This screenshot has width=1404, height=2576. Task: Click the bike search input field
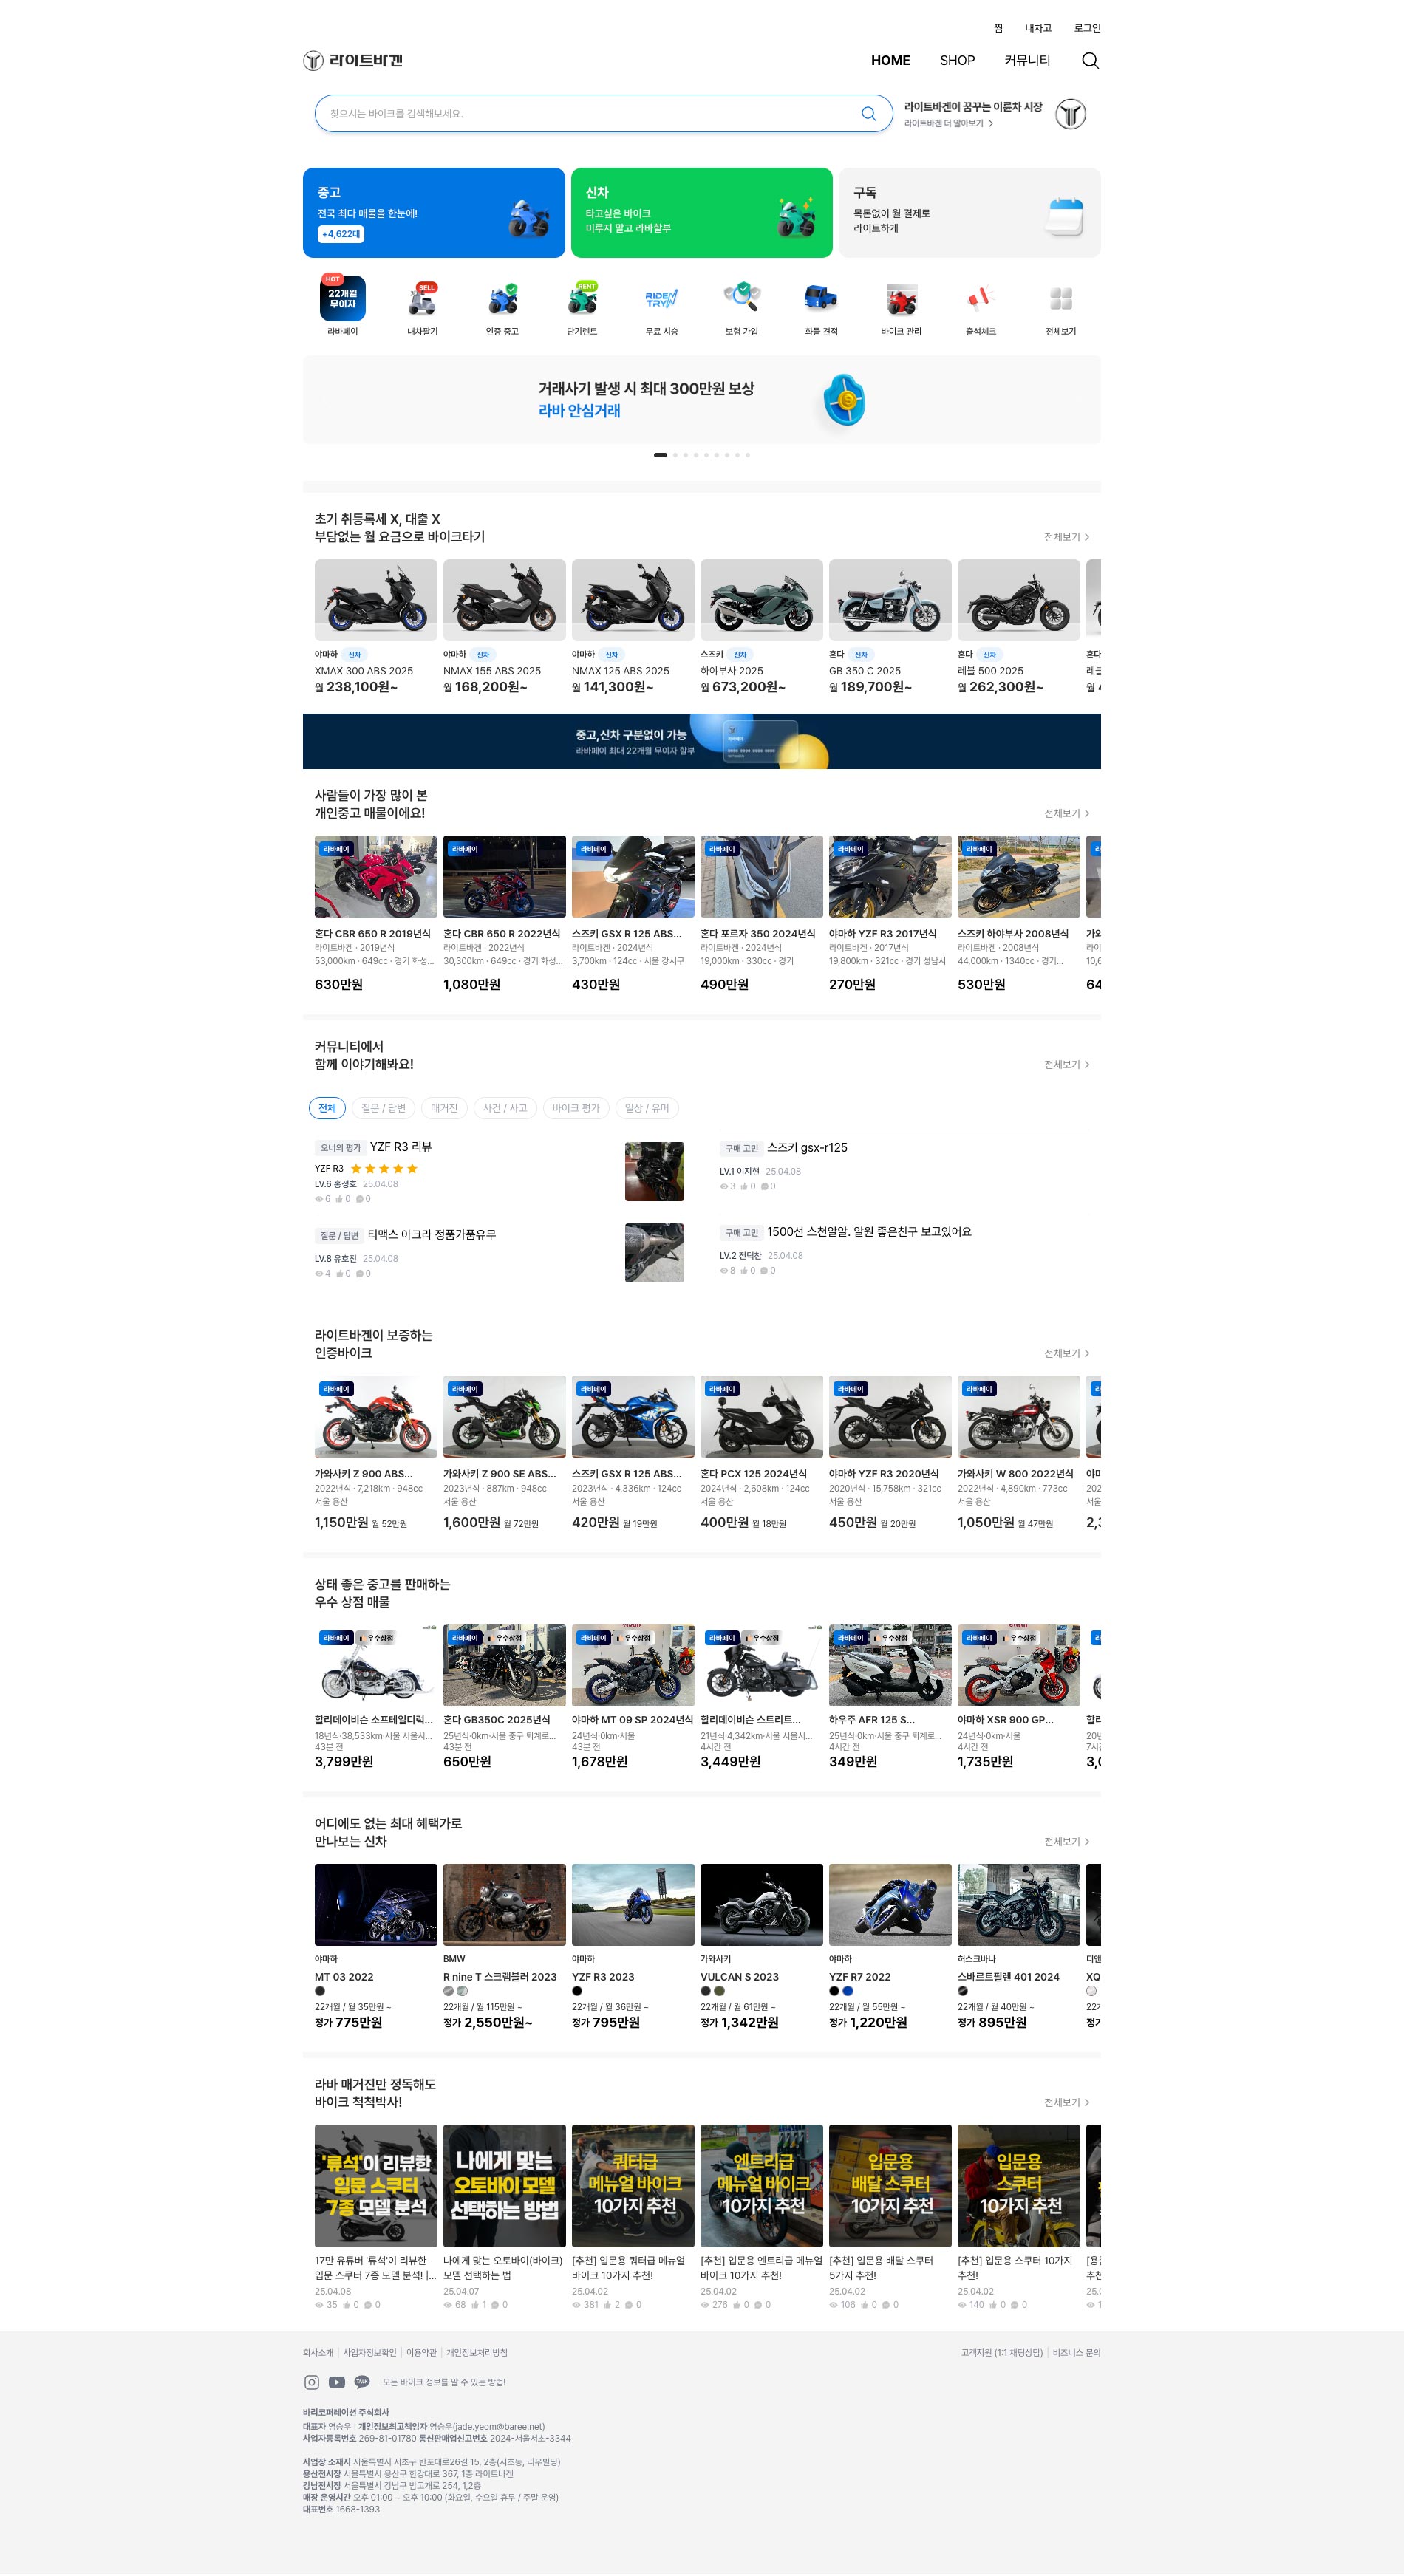[x=590, y=114]
